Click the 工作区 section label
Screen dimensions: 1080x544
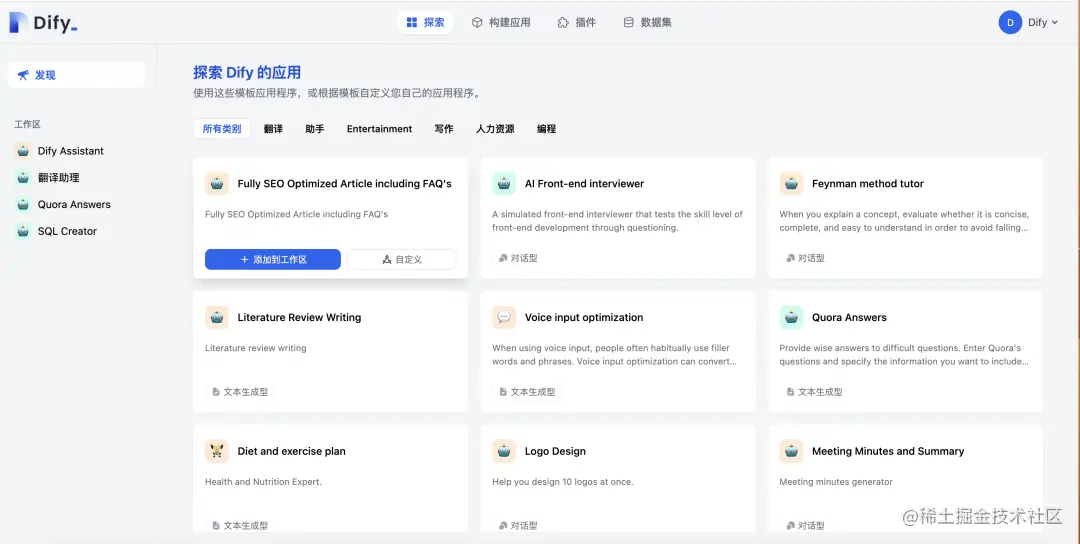(x=28, y=125)
